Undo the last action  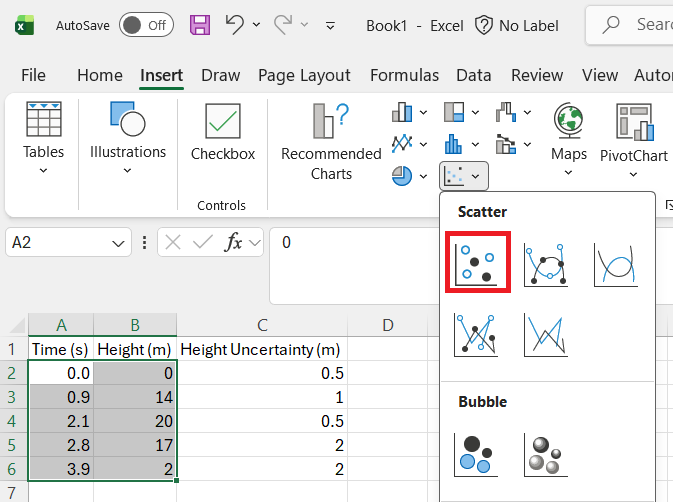(x=235, y=24)
